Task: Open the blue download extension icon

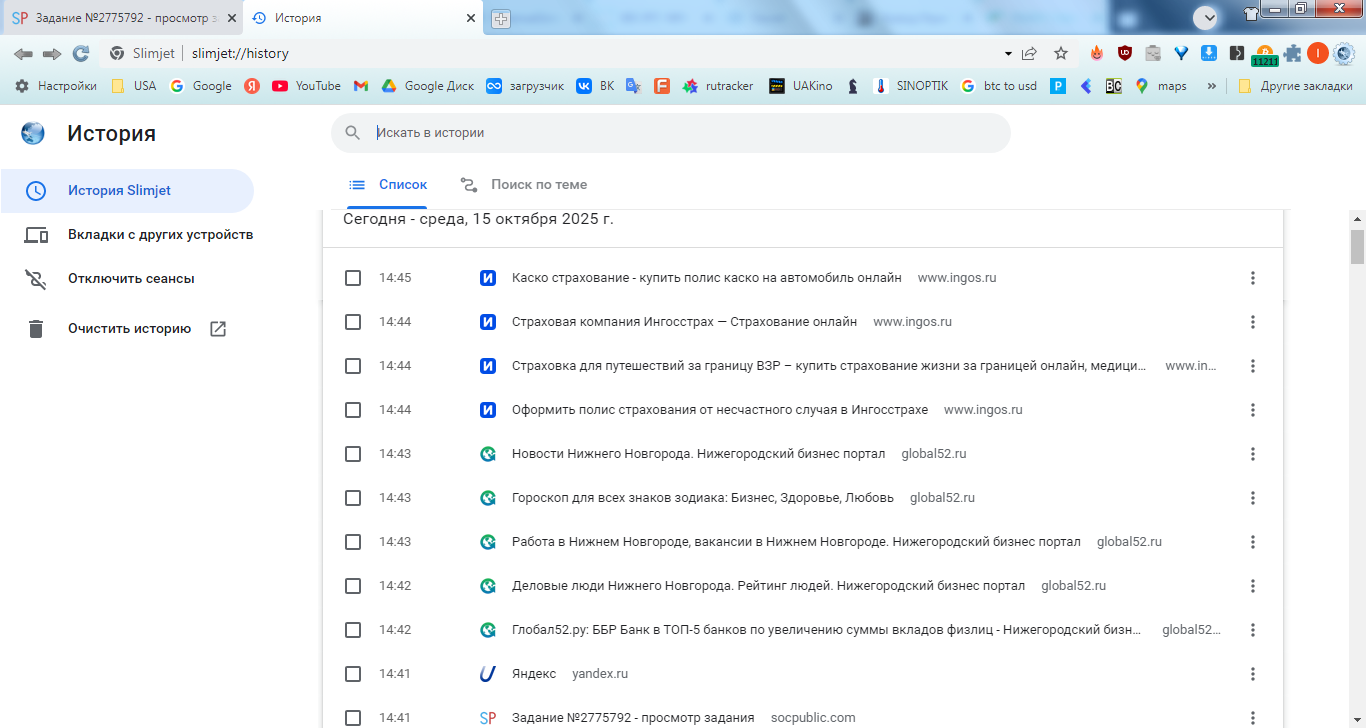Action: tap(1209, 54)
